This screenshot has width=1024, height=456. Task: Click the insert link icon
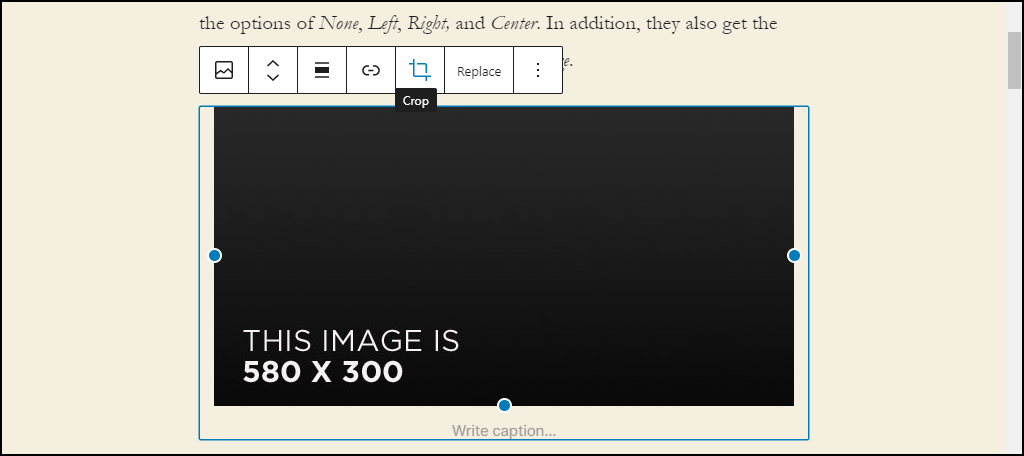point(371,70)
